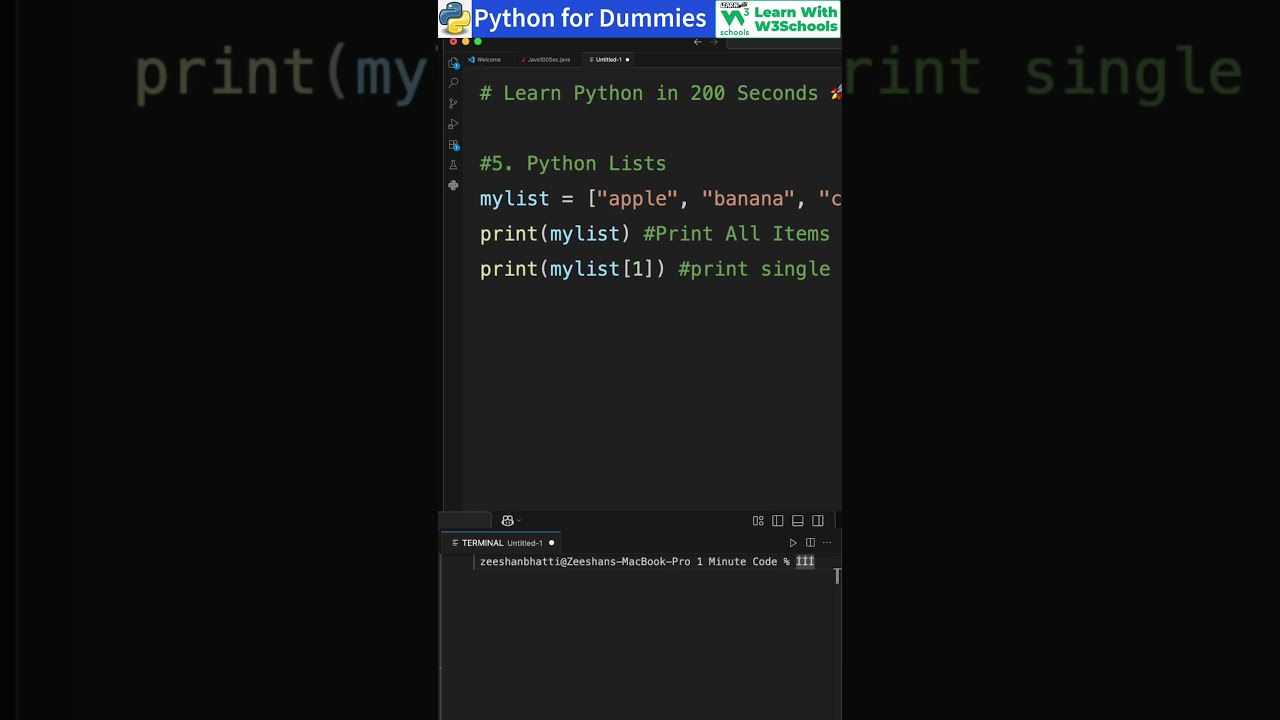Viewport: 1280px width, 720px height.
Task: Toggle the primary side bar layout button
Action: (778, 521)
